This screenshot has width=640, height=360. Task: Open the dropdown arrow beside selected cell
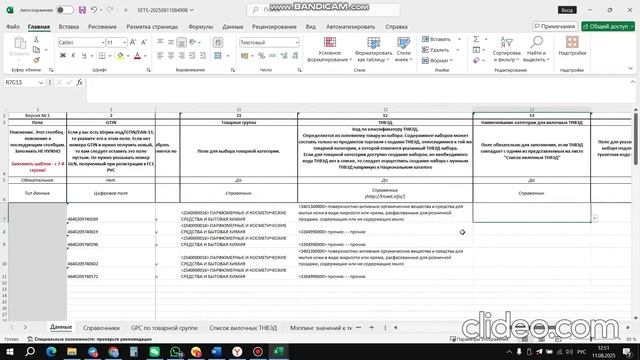[594, 218]
